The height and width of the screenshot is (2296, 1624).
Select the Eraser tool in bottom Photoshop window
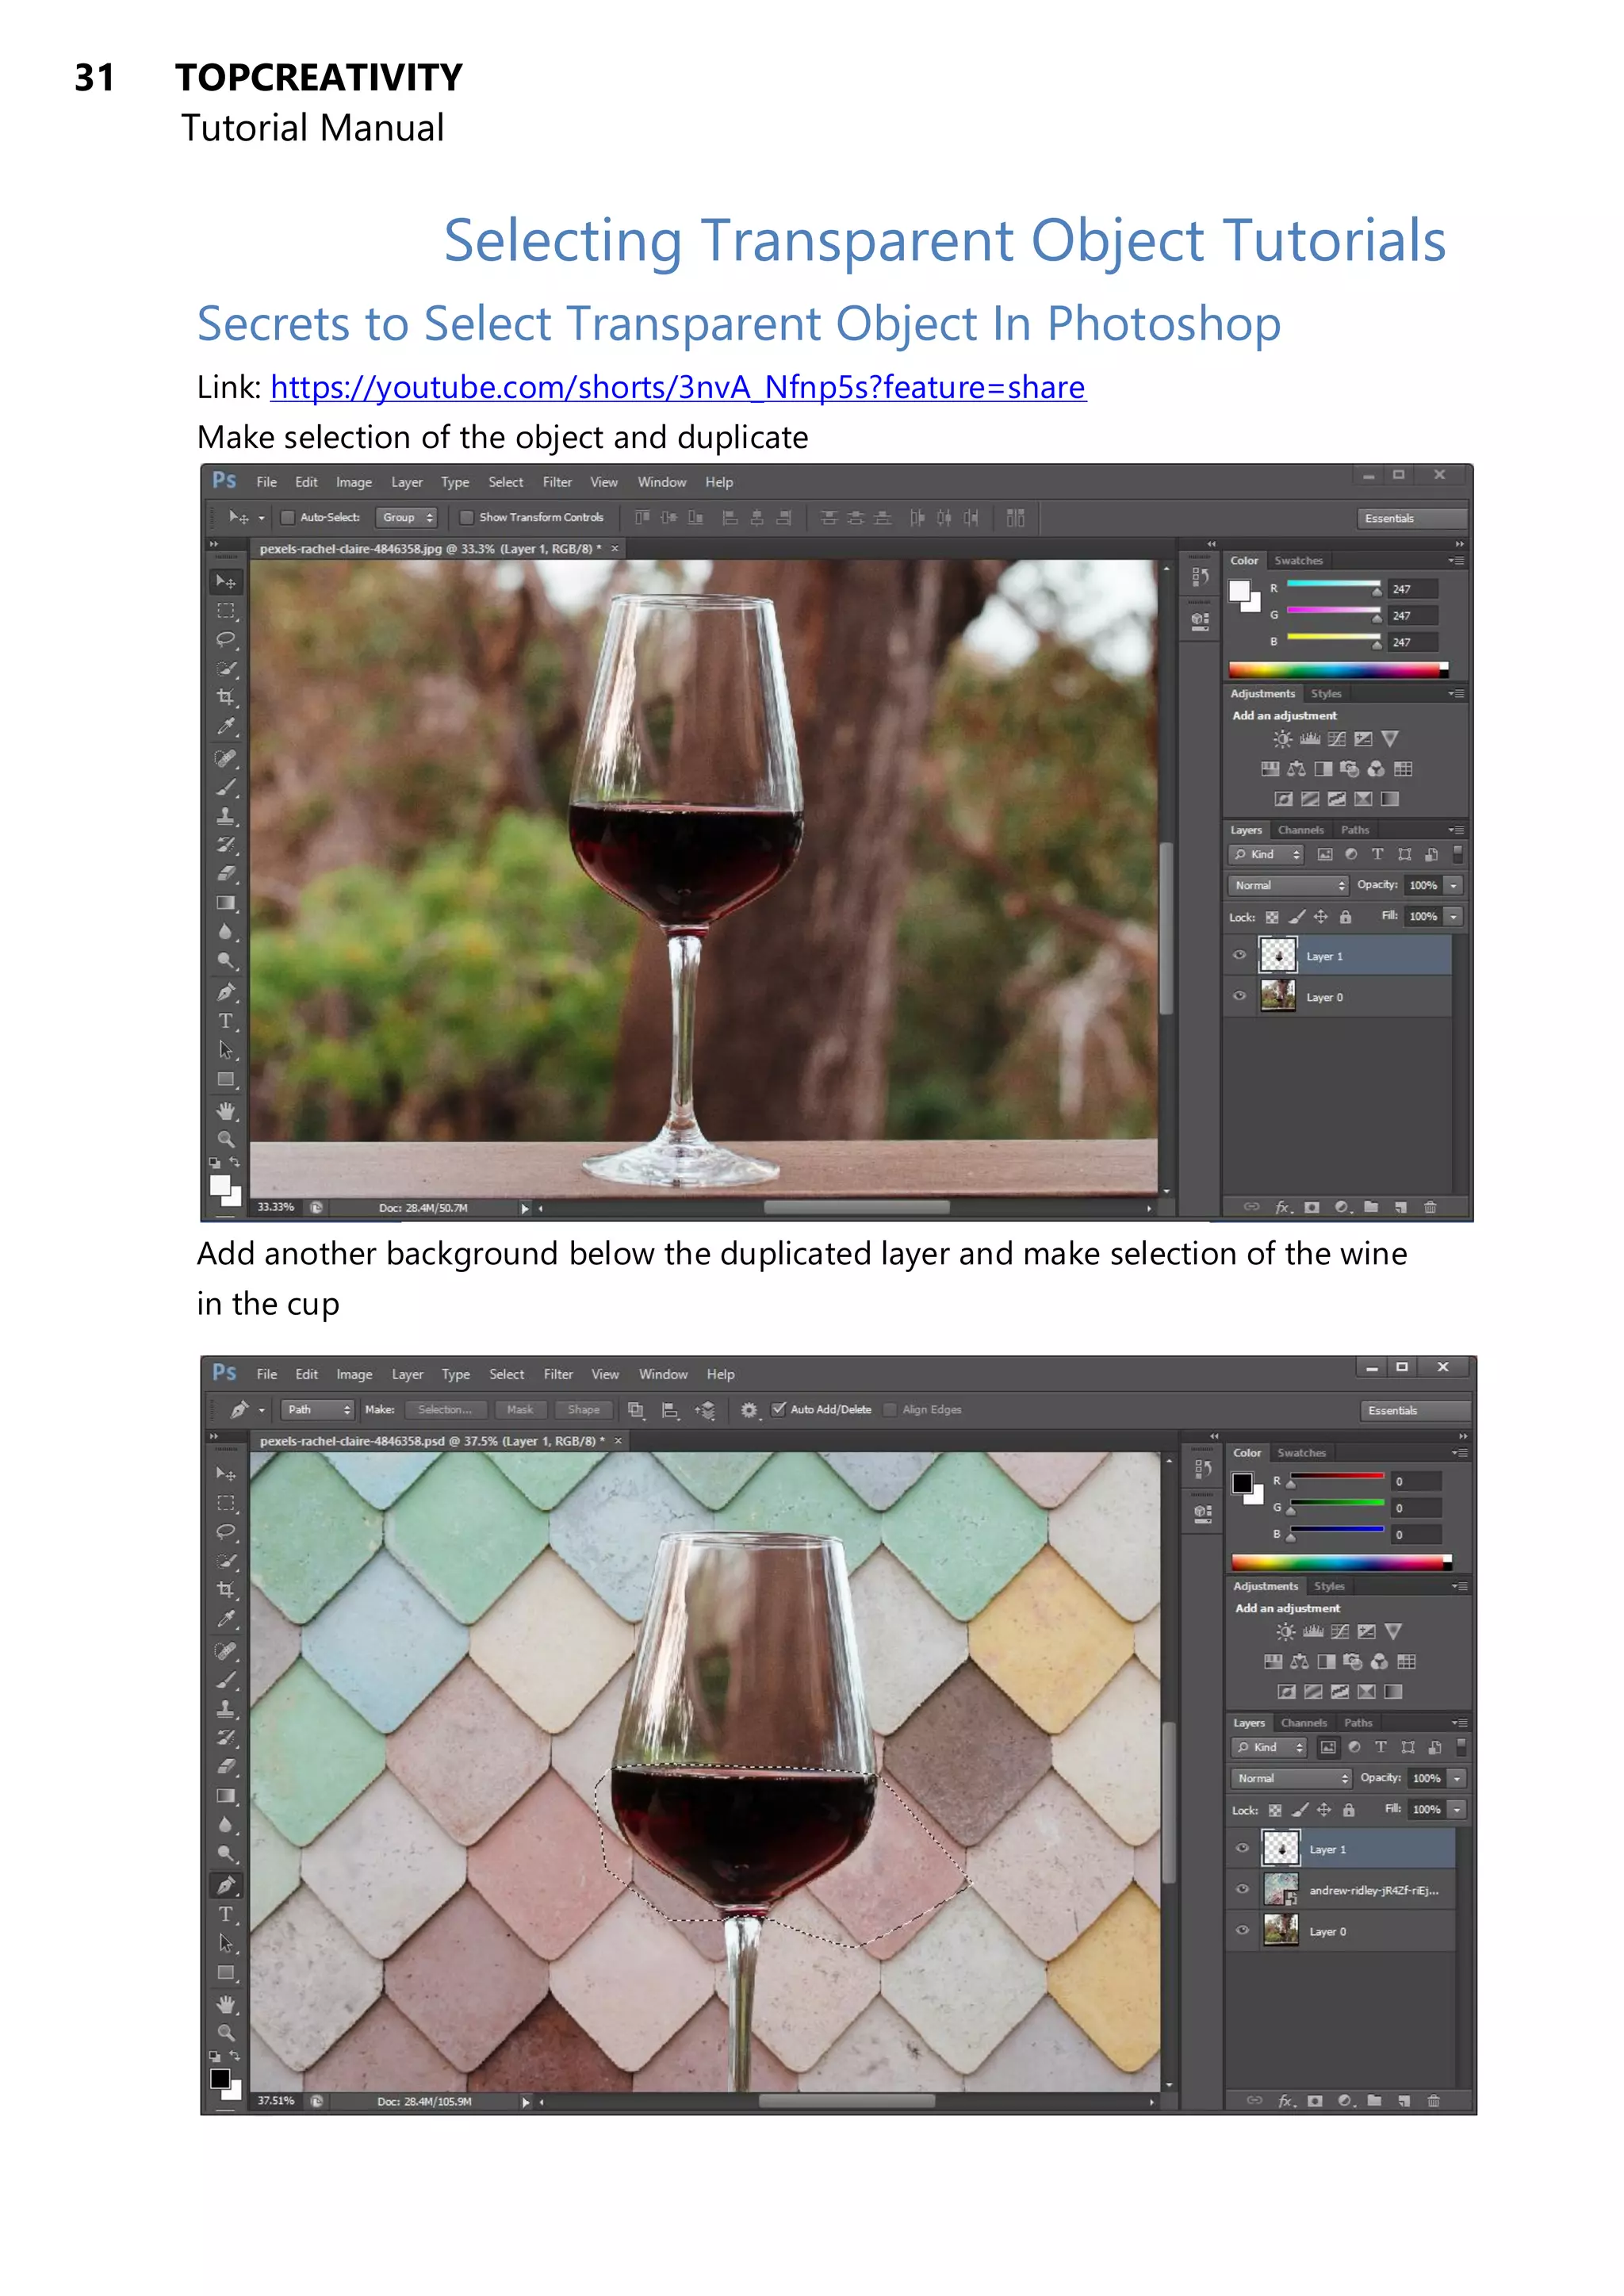coord(226,1766)
